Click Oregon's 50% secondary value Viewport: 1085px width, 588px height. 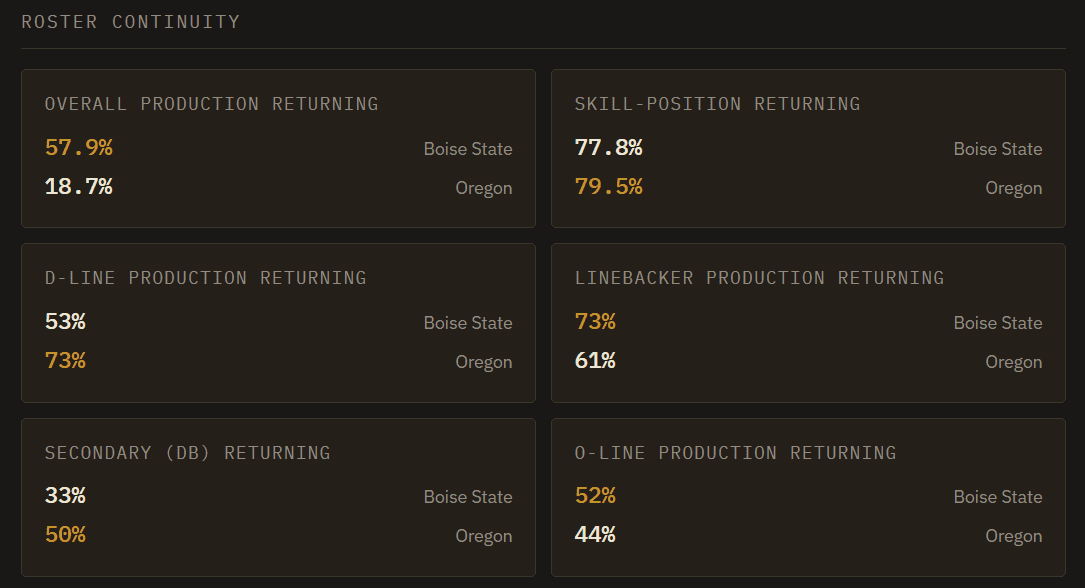click(65, 534)
